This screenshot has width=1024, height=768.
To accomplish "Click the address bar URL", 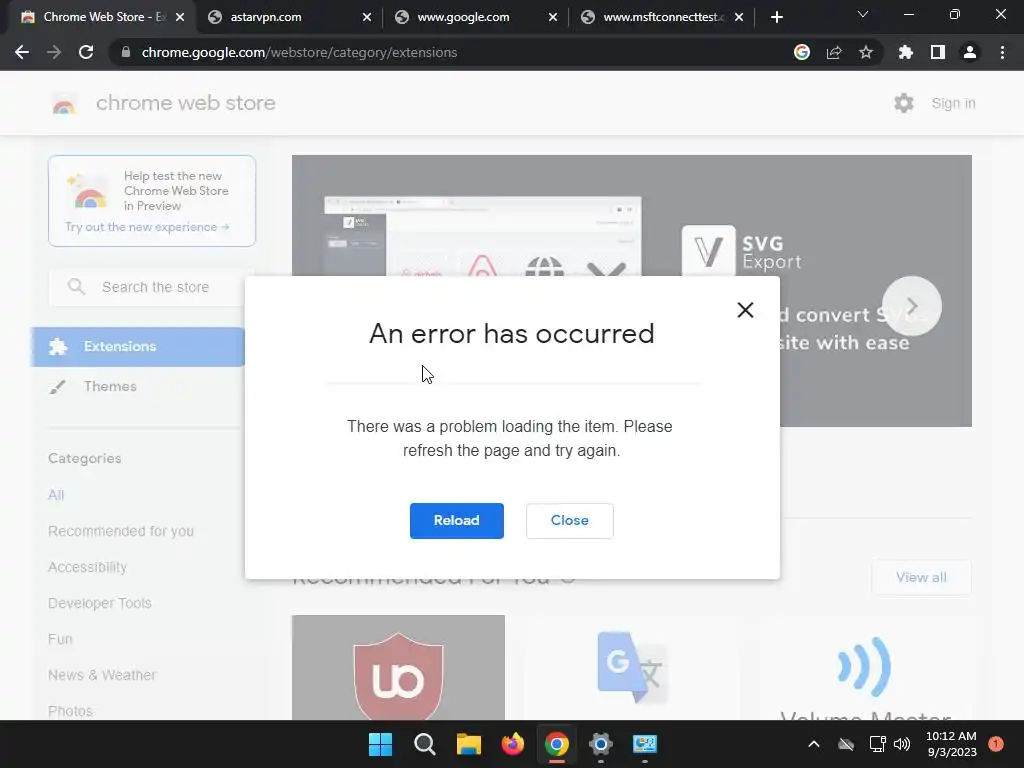I will pyautogui.click(x=299, y=52).
